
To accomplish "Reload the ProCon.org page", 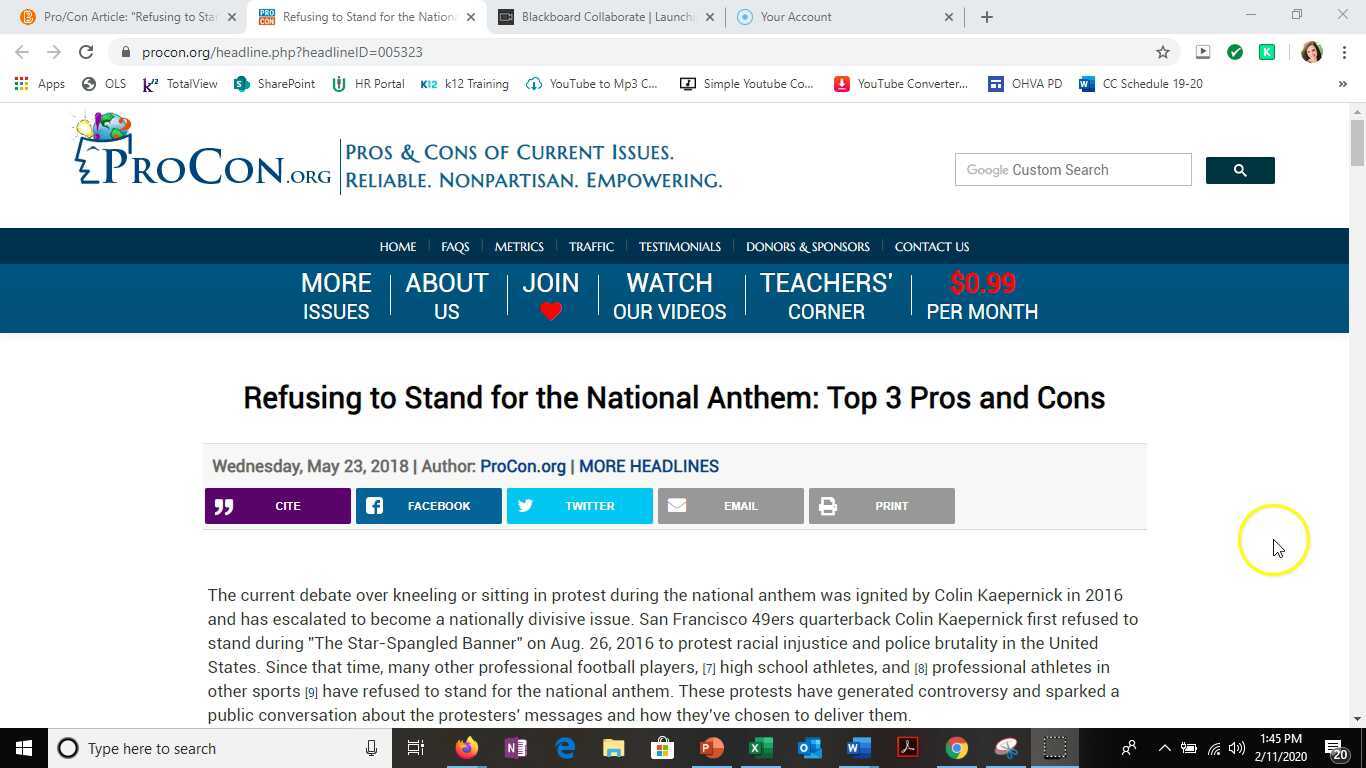I will [x=85, y=52].
